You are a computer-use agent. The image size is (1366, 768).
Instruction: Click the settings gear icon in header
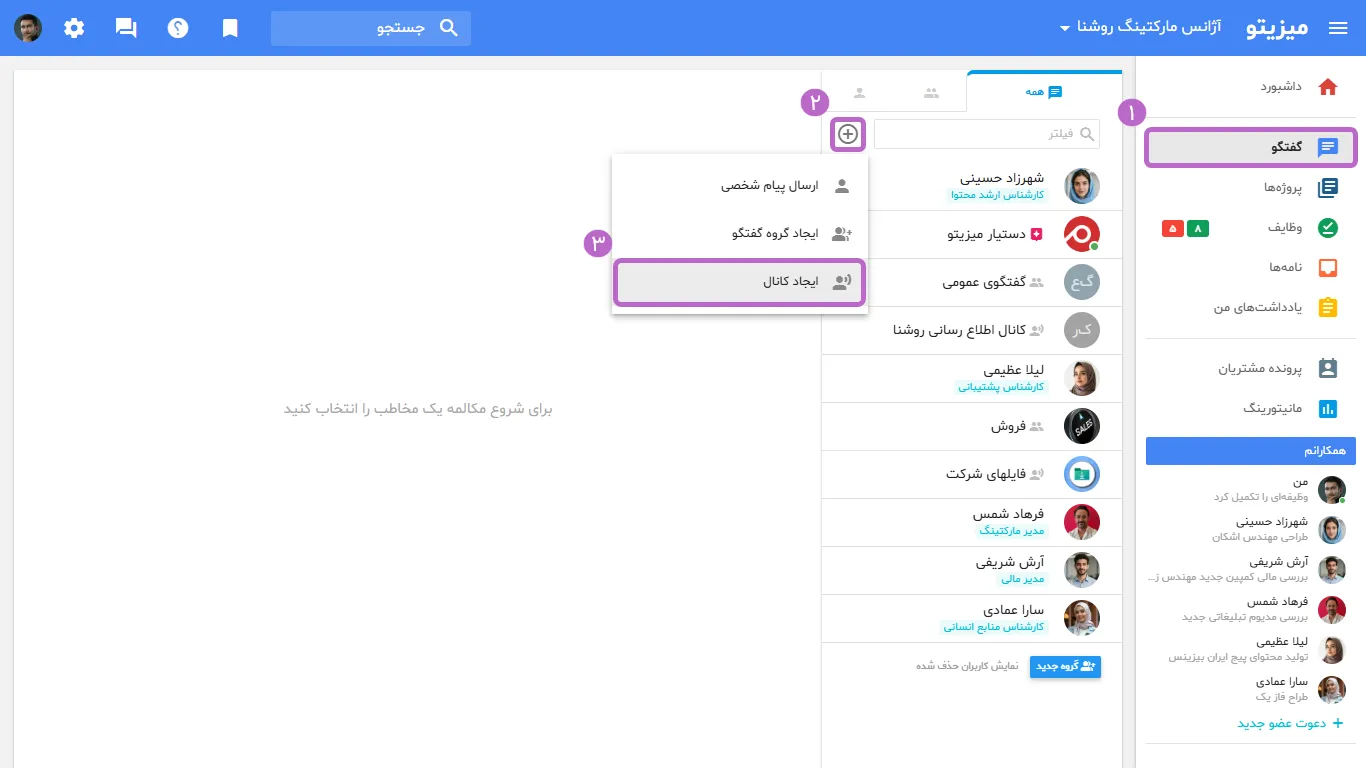click(74, 28)
